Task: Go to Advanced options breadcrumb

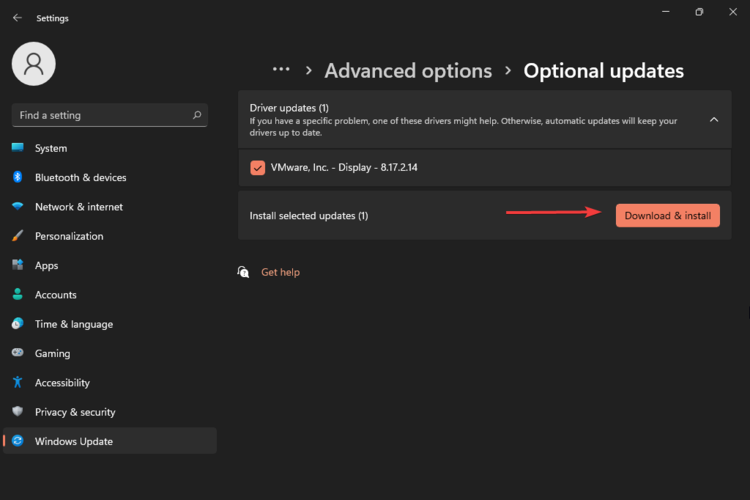Action: tap(408, 71)
